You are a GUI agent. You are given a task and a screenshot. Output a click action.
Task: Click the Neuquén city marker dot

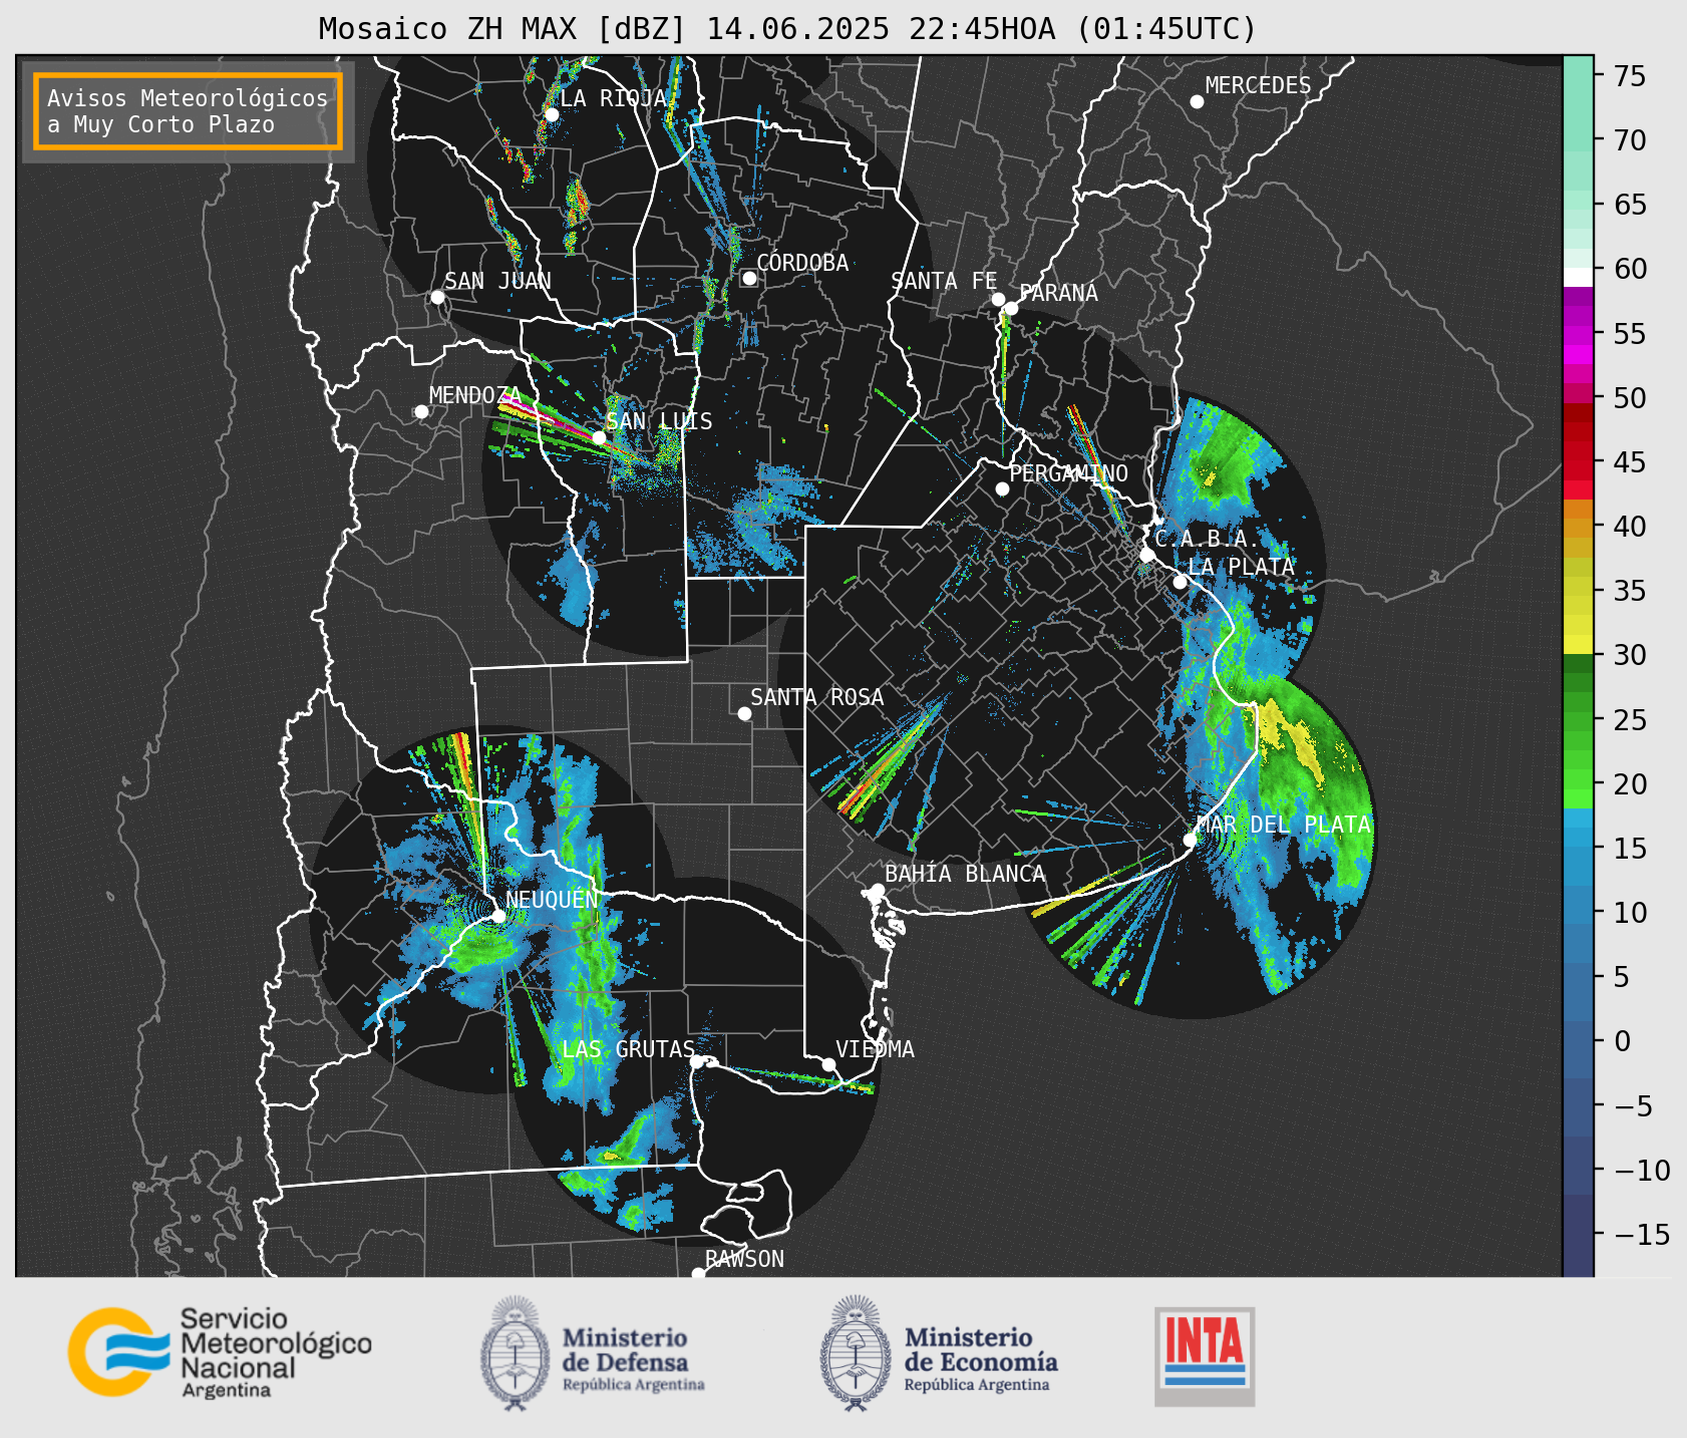498,916
